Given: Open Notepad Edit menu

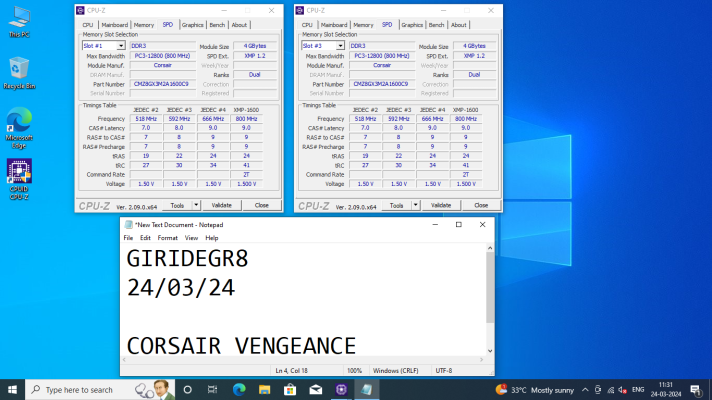Looking at the screenshot, I should coord(145,238).
